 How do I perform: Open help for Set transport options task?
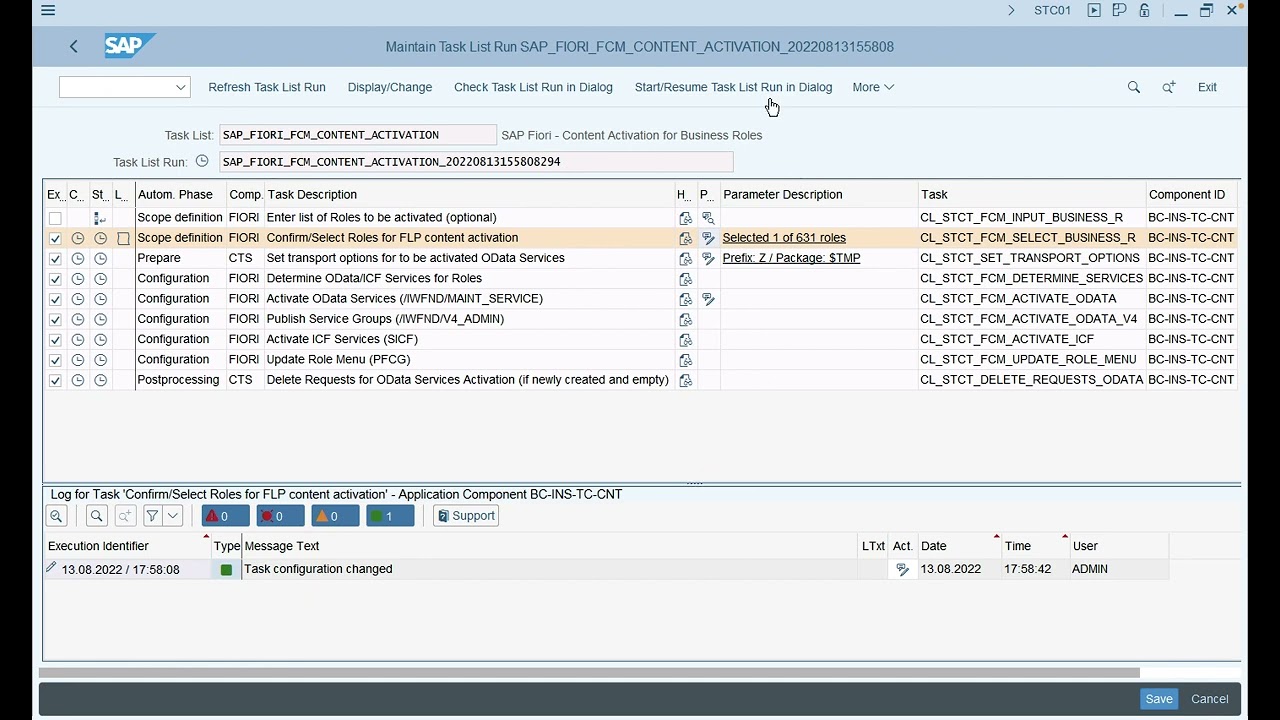point(685,258)
